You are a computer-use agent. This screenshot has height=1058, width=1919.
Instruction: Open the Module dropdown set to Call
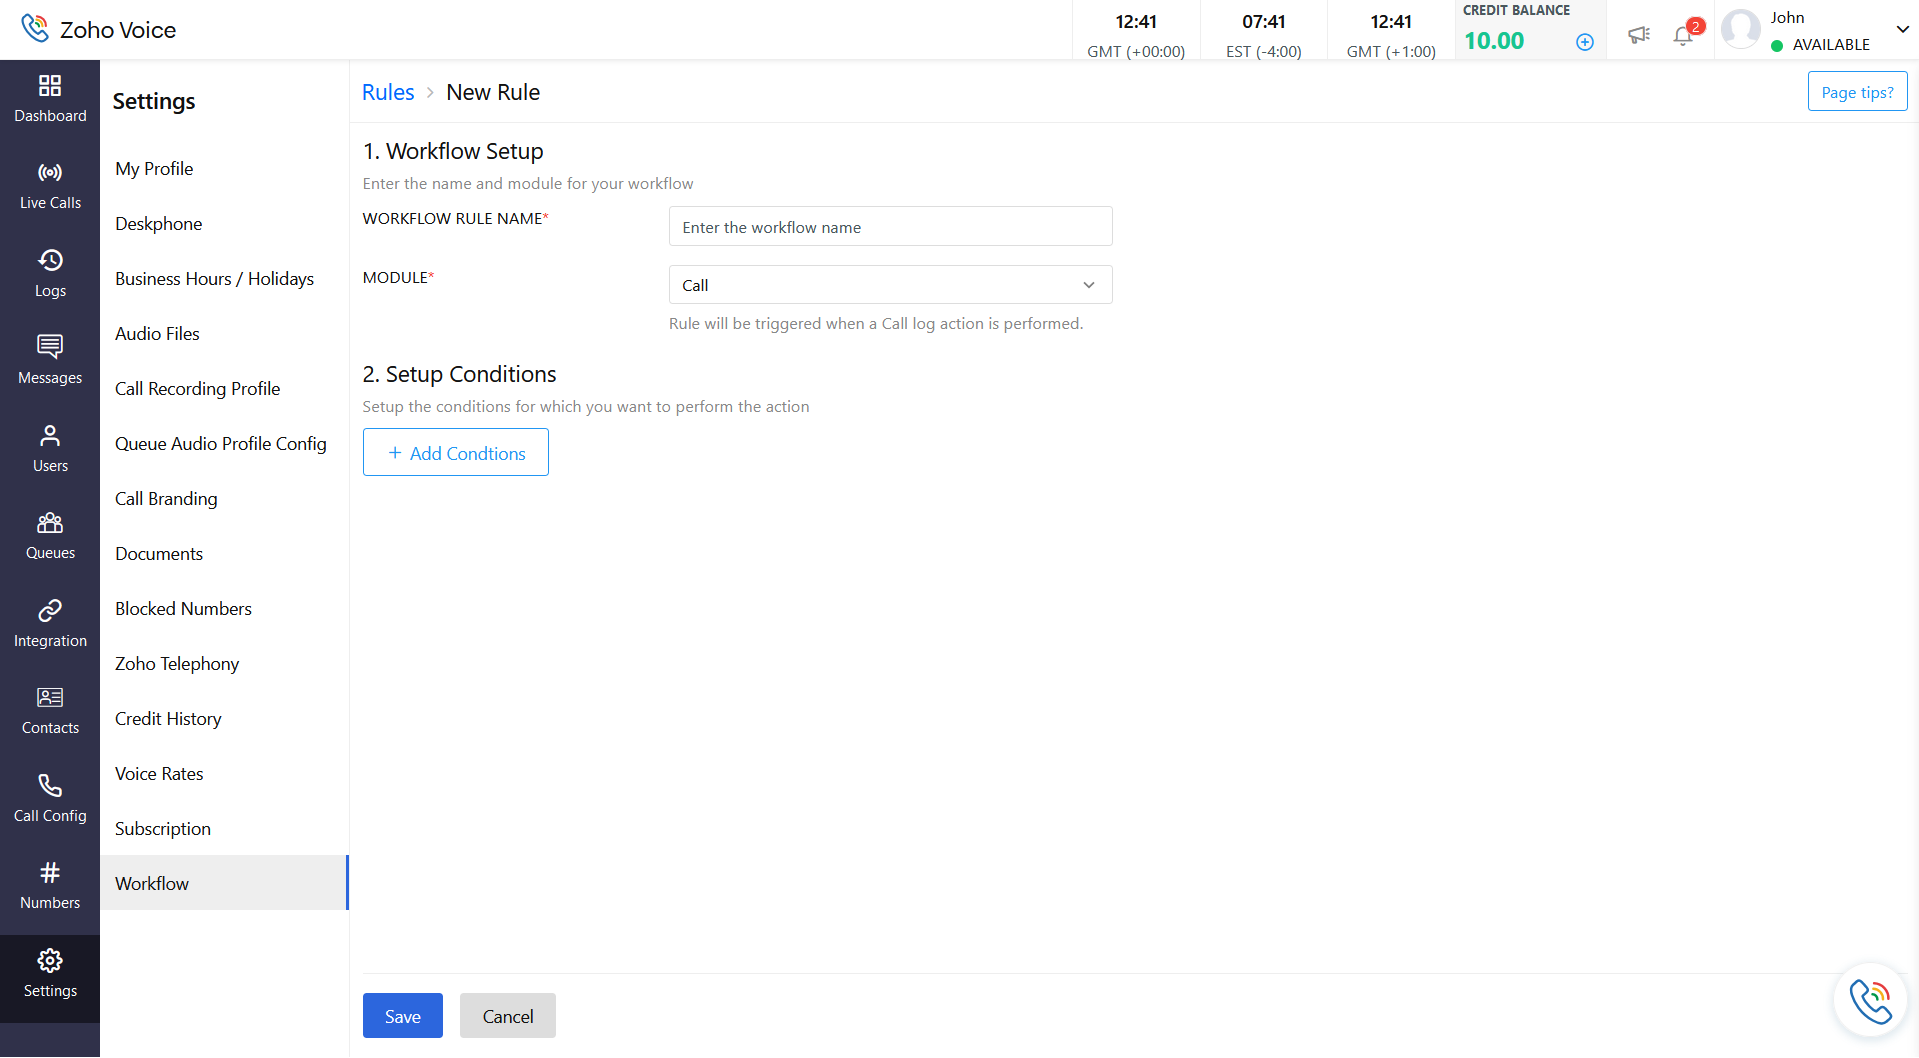coord(890,285)
